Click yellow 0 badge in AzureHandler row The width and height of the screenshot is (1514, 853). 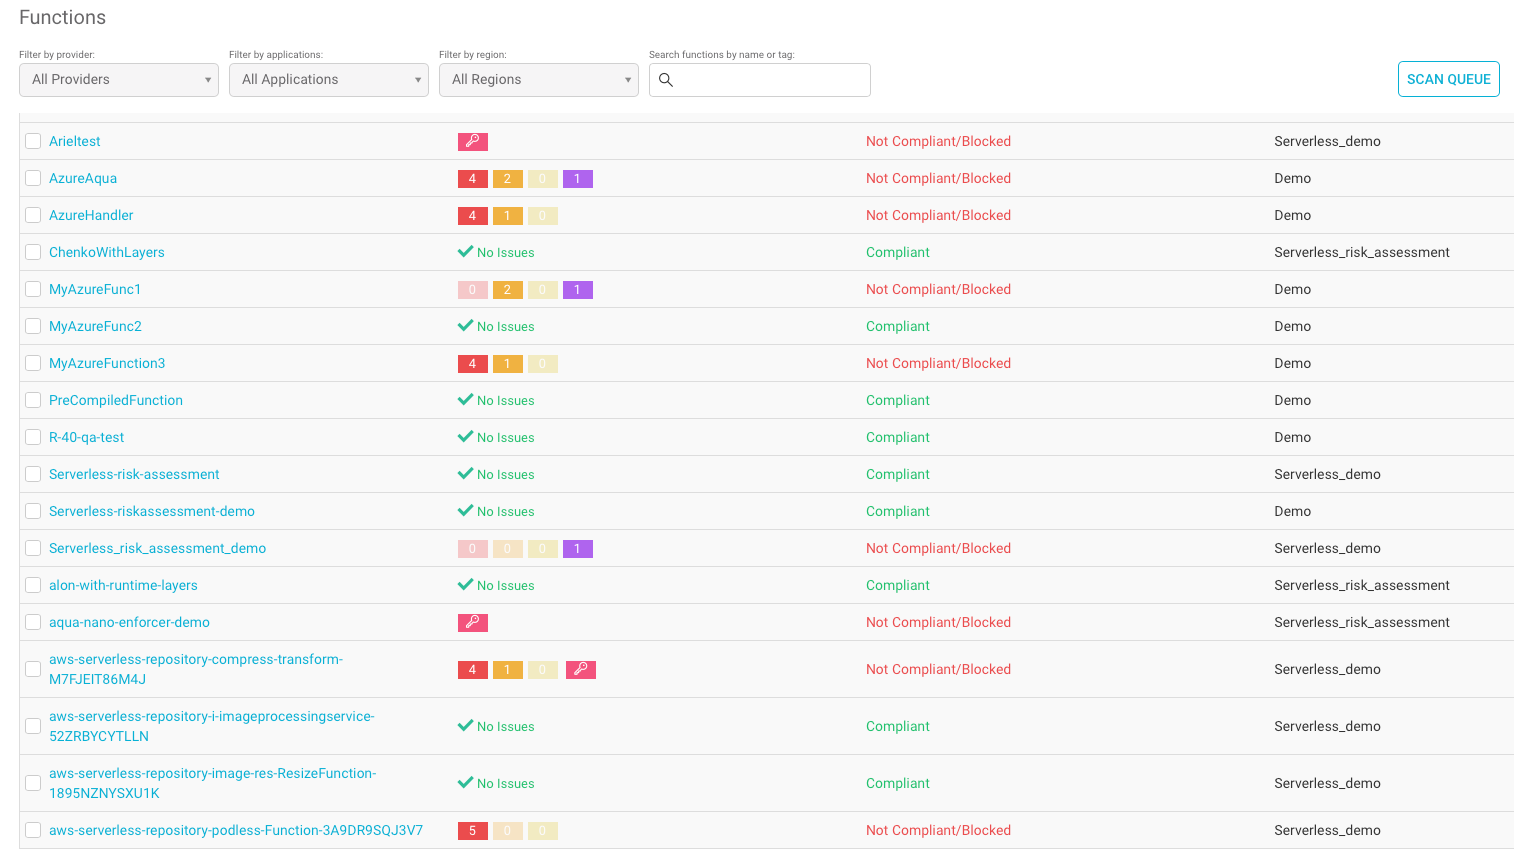(x=543, y=216)
